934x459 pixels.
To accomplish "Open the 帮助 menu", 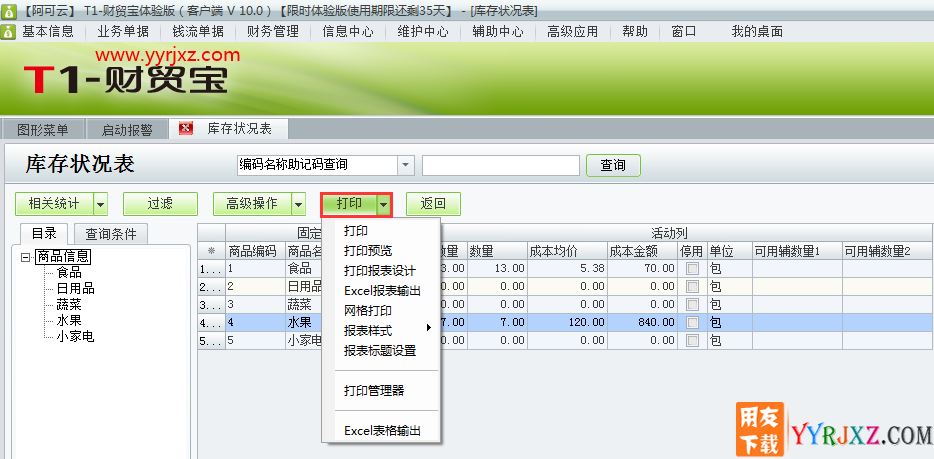I will (x=635, y=31).
